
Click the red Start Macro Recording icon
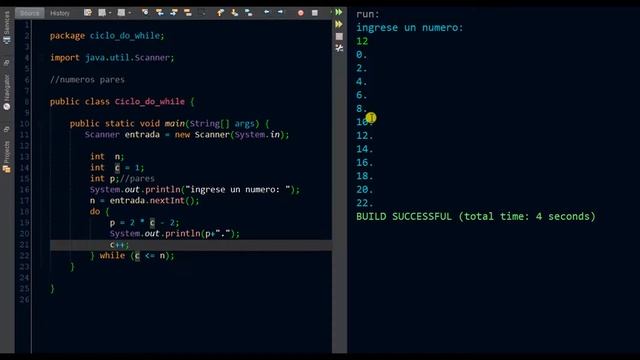tap(301, 13)
